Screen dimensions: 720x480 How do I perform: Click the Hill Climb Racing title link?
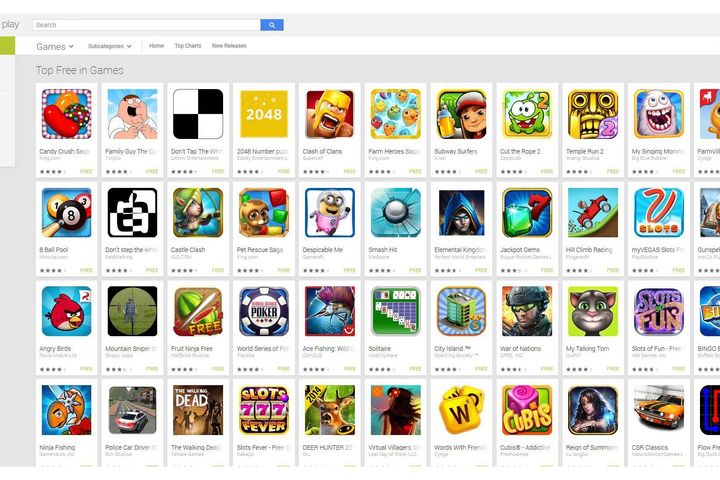[x=589, y=250]
